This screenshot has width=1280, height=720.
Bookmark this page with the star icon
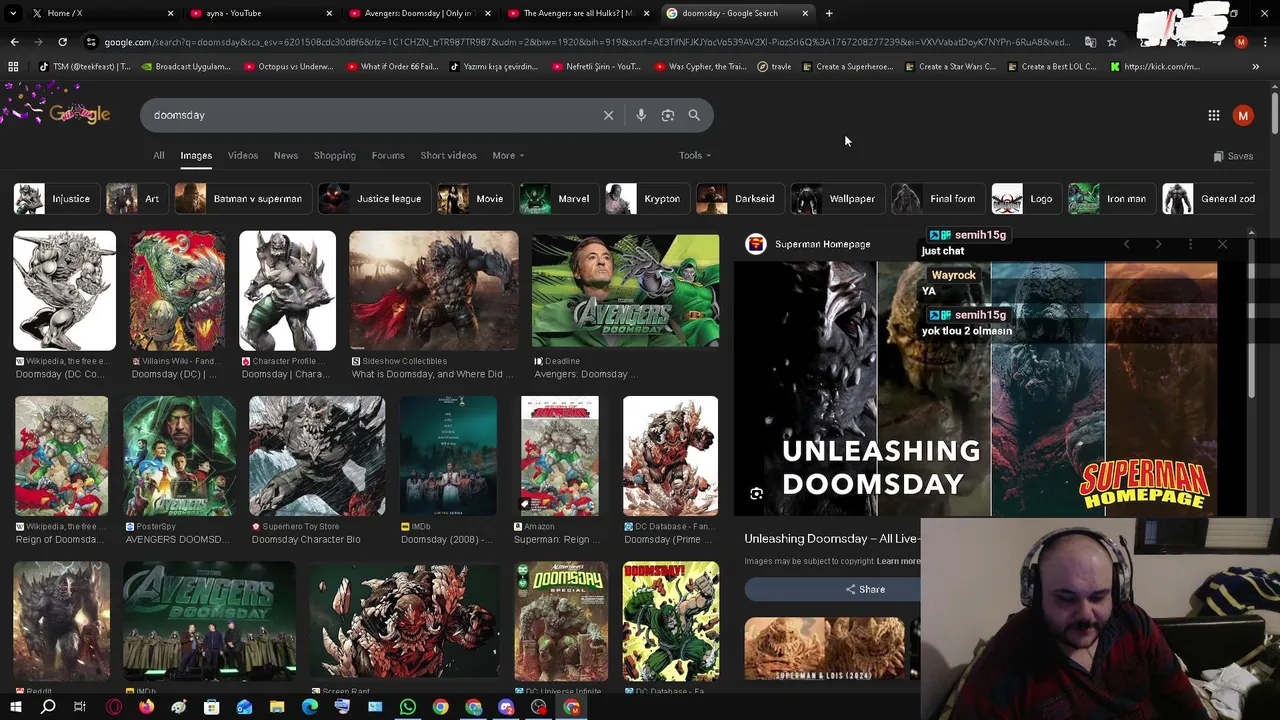click(x=1111, y=42)
